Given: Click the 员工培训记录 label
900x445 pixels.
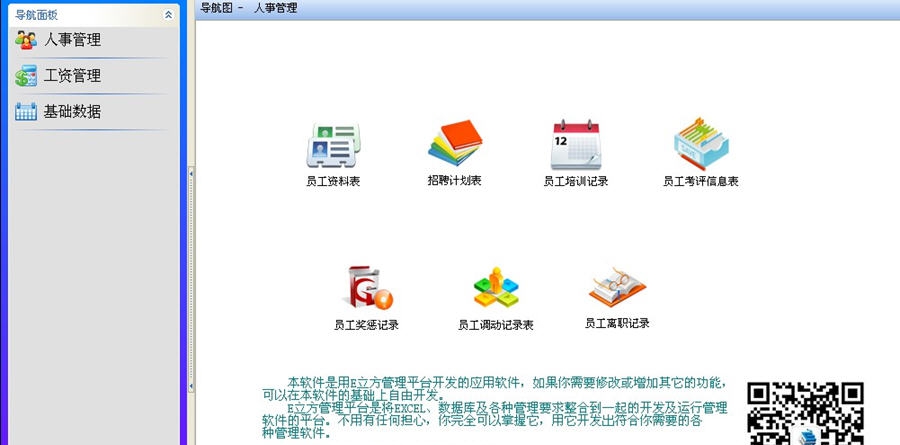Looking at the screenshot, I should (576, 181).
